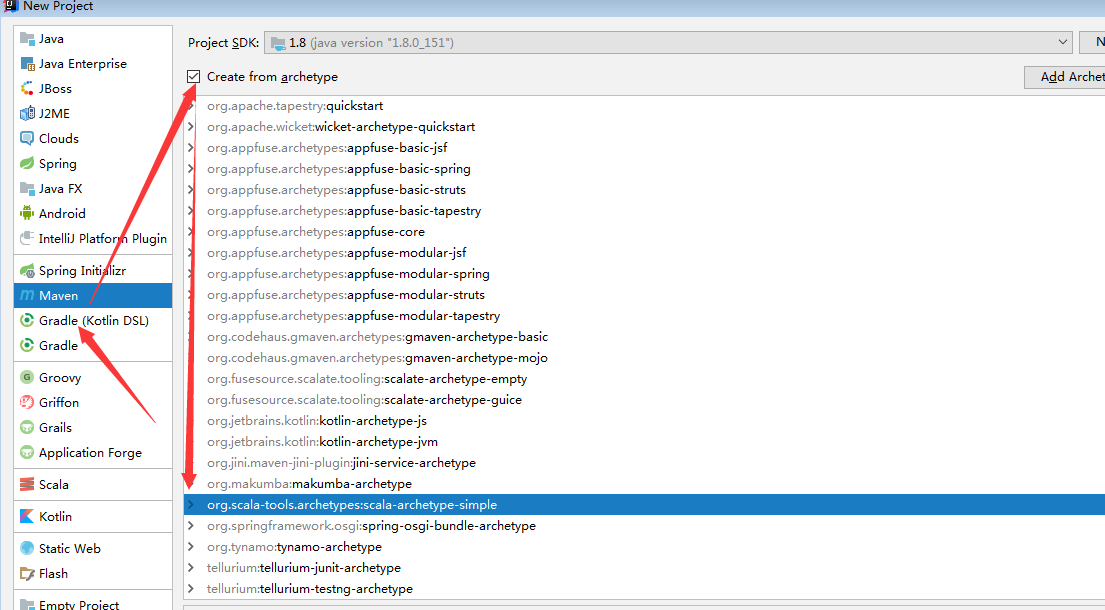Expand the scala-archetype-simple node
Viewport: 1105px width, 610px height.
pos(190,505)
